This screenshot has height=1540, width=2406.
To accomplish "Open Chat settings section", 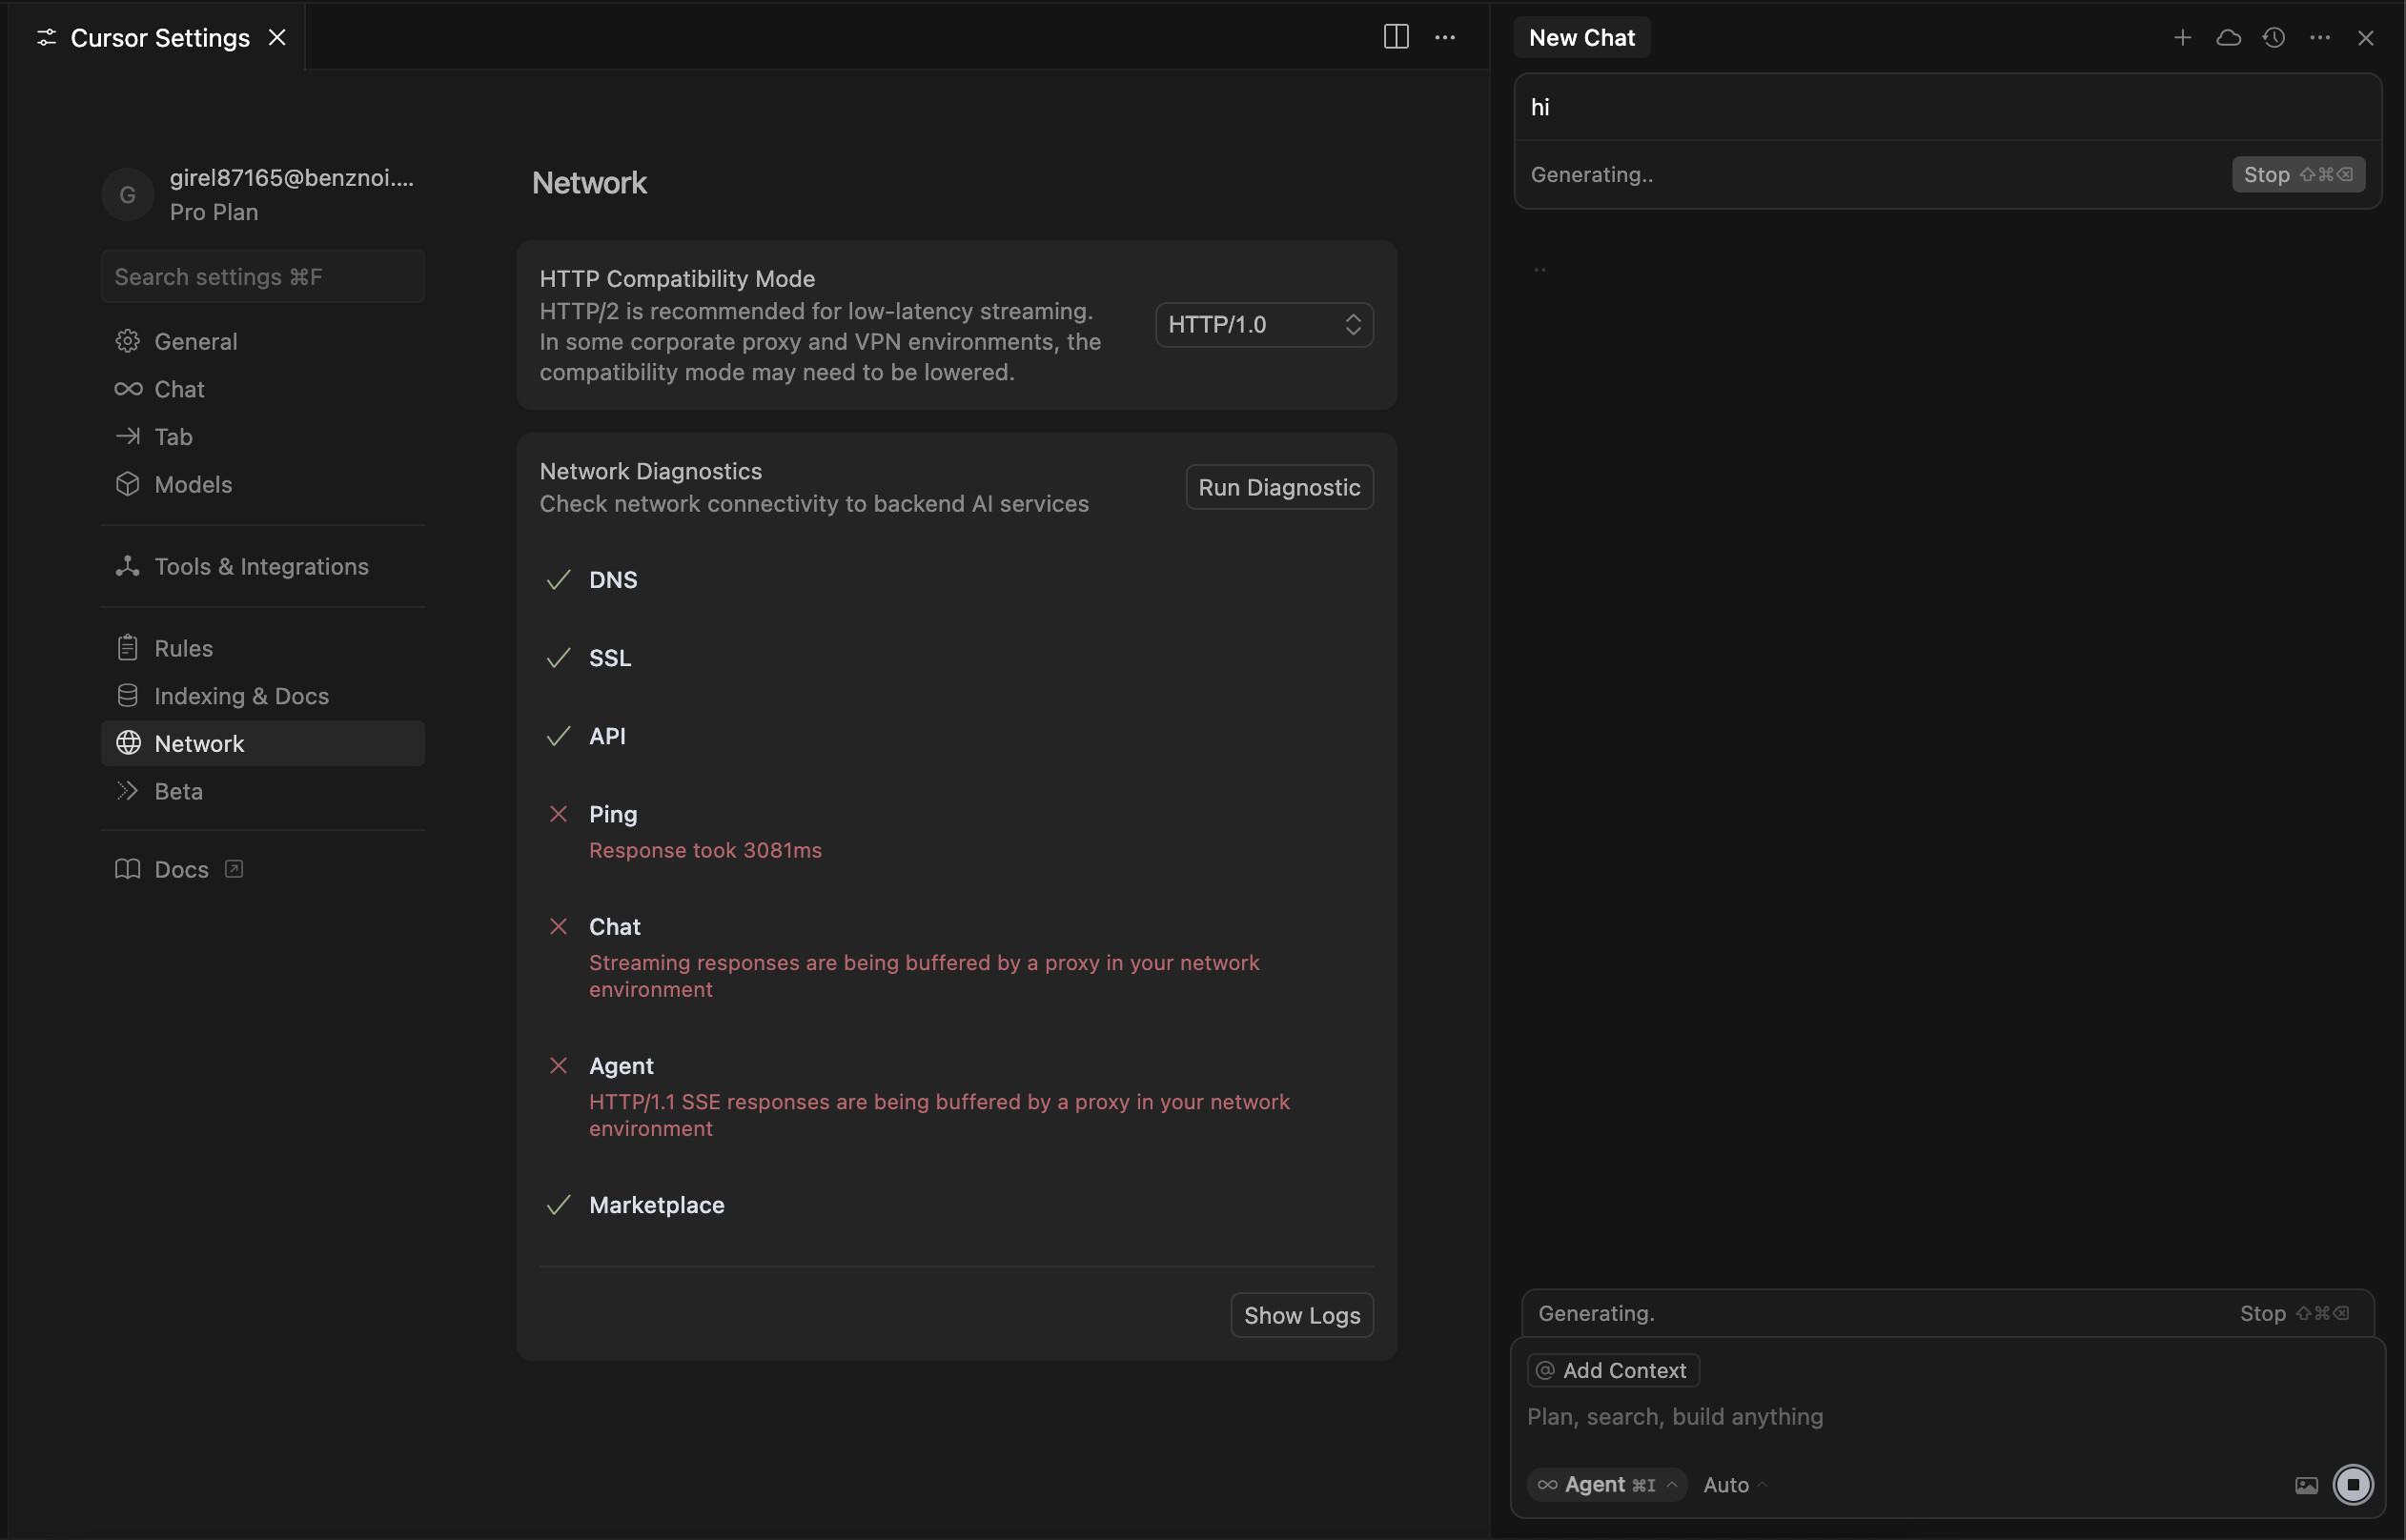I will (x=263, y=389).
